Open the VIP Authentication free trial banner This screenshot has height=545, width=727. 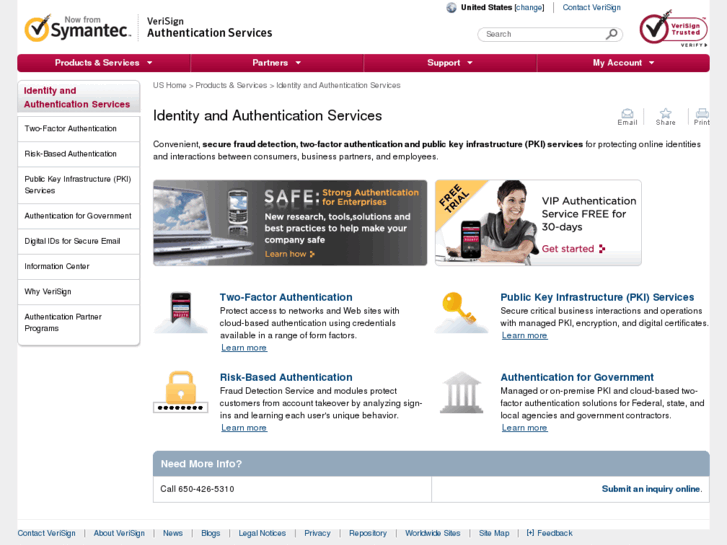538,223
